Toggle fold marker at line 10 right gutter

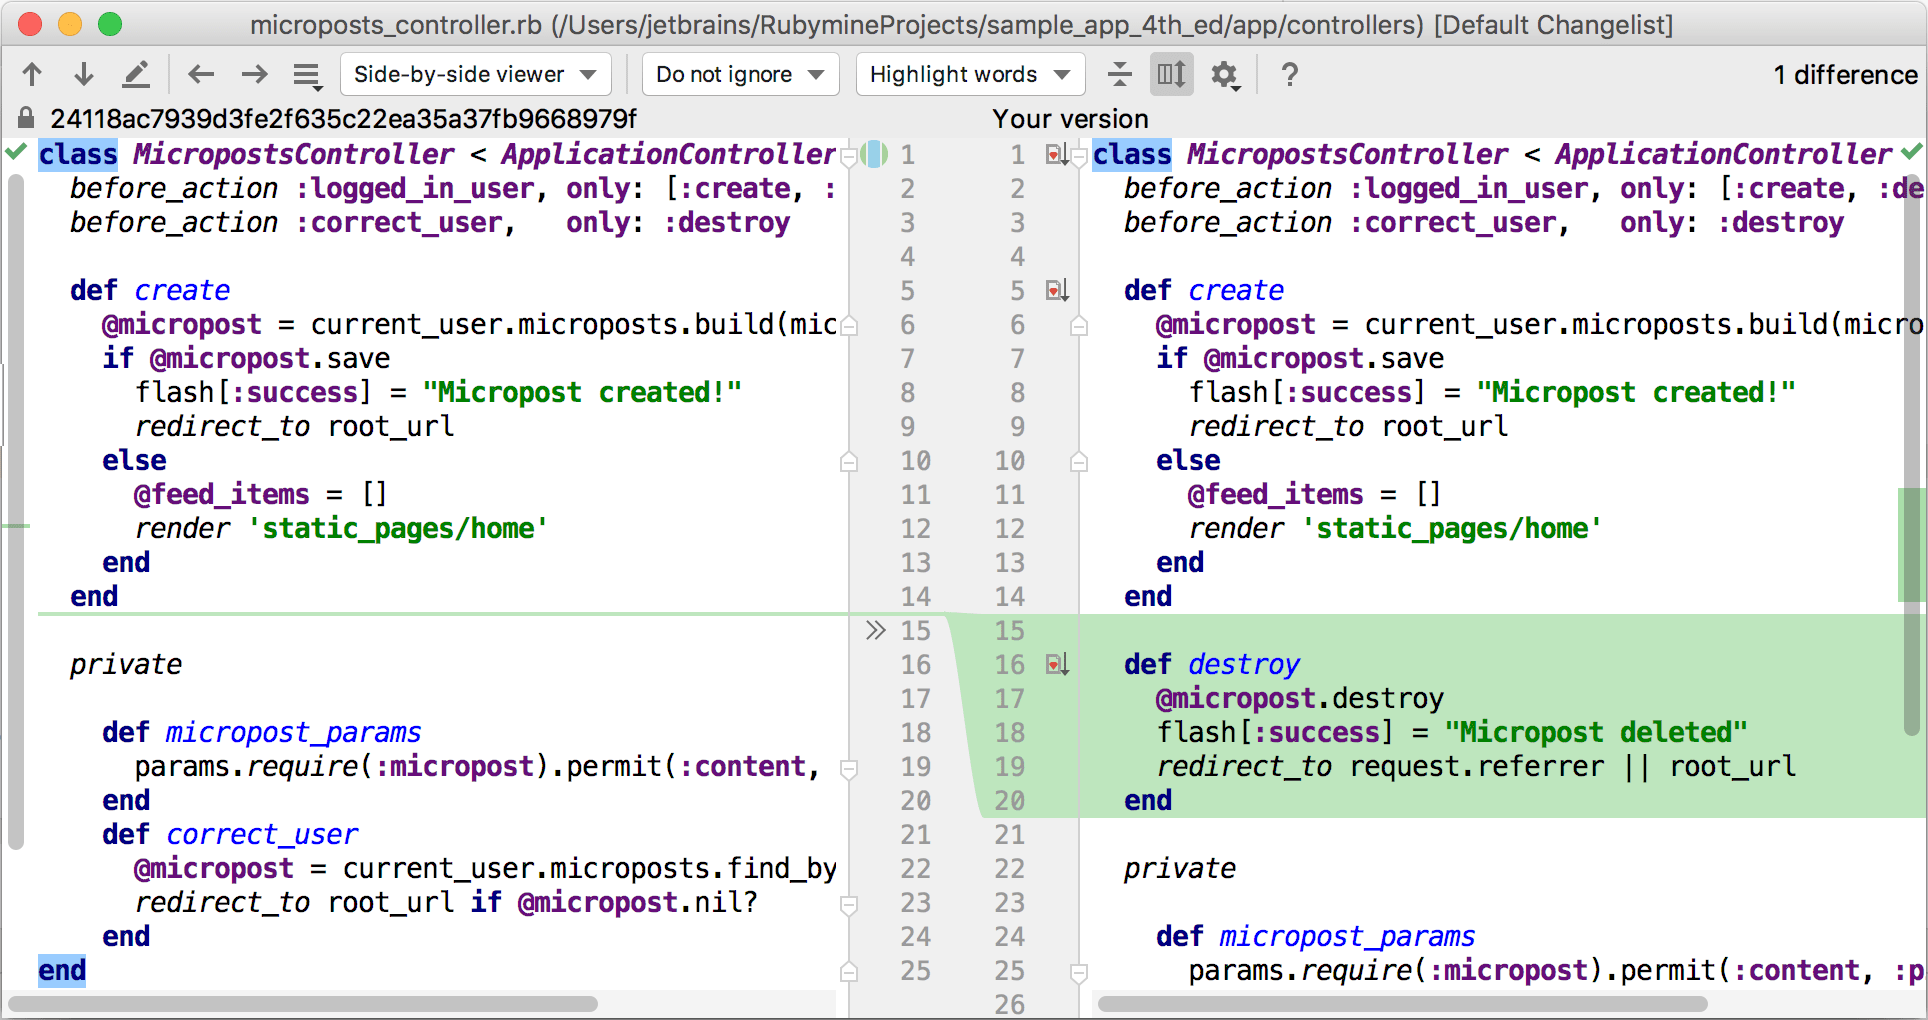[1079, 461]
